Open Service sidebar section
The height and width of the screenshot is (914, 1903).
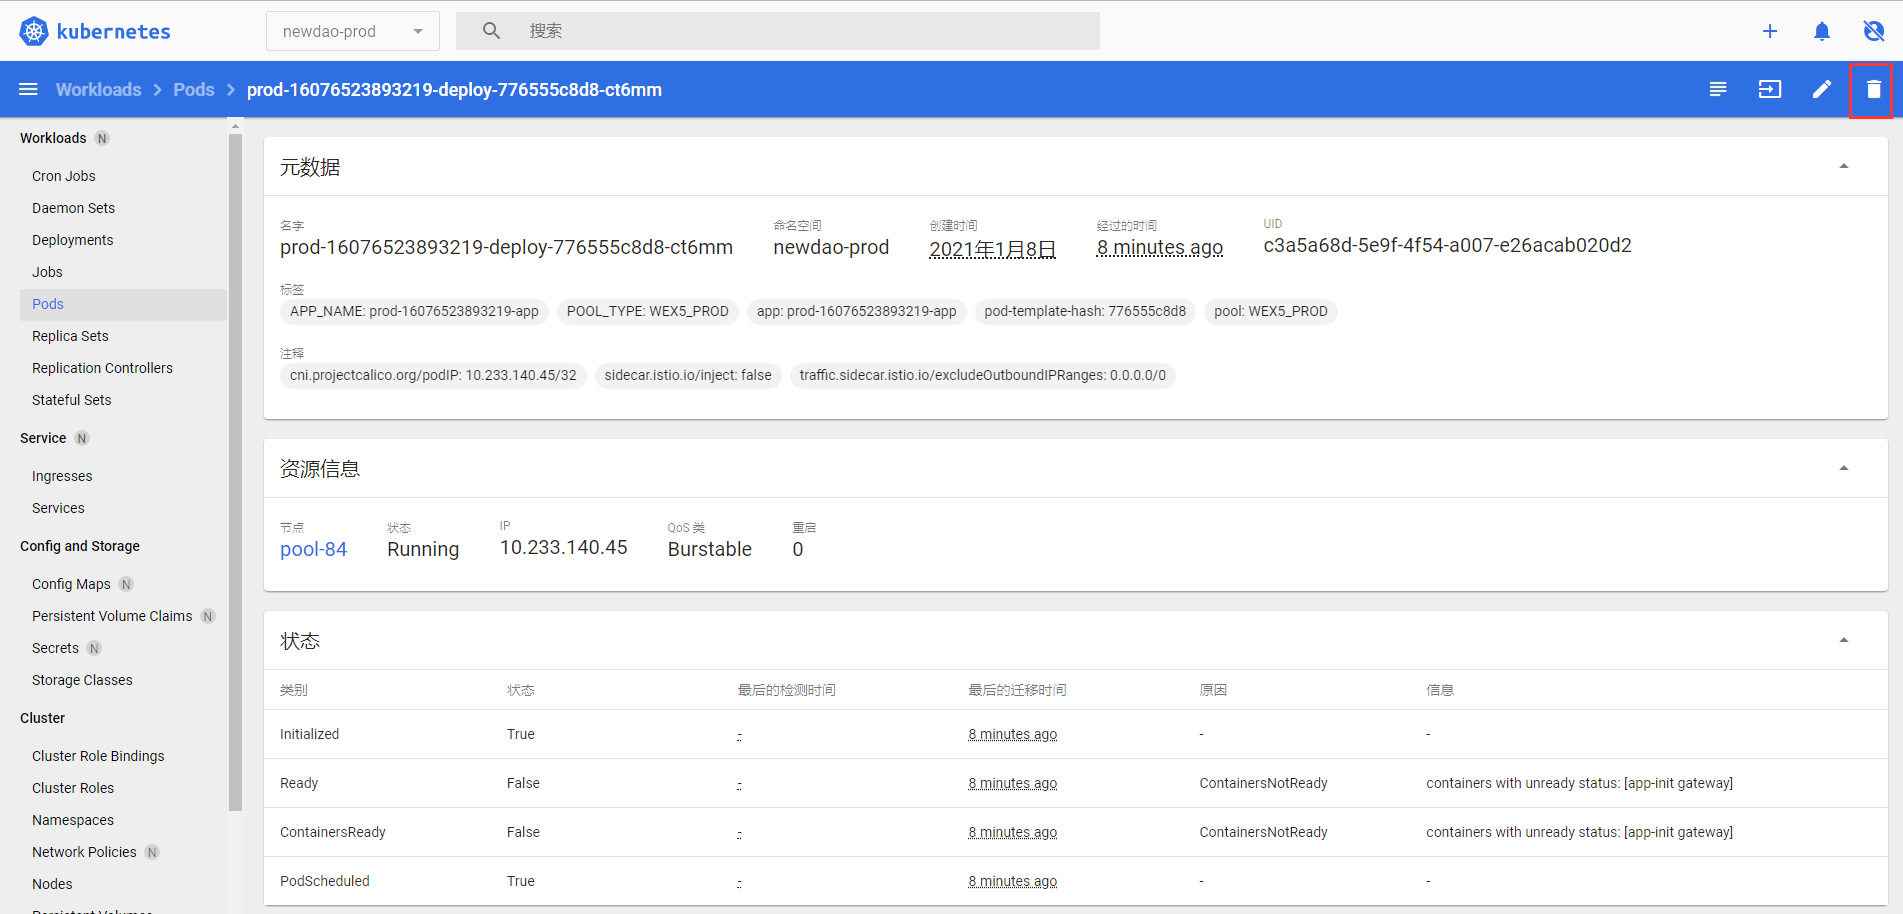click(x=43, y=438)
